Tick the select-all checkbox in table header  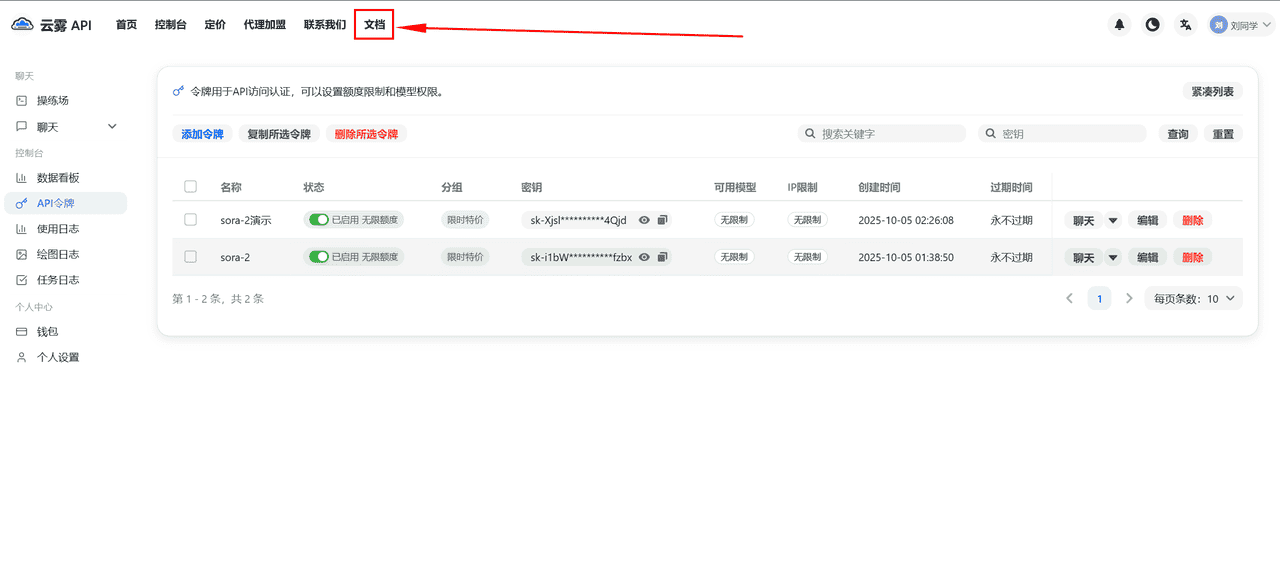click(x=191, y=187)
